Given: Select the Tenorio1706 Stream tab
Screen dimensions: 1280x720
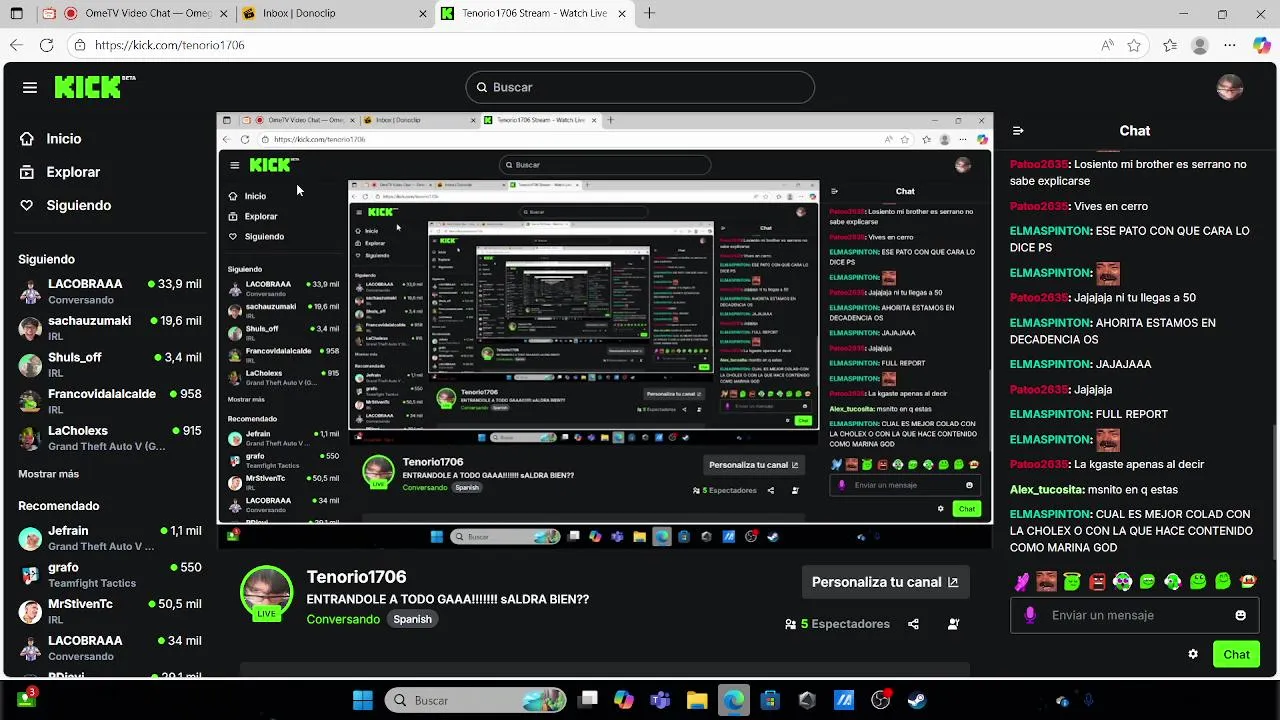Looking at the screenshot, I should [535, 14].
